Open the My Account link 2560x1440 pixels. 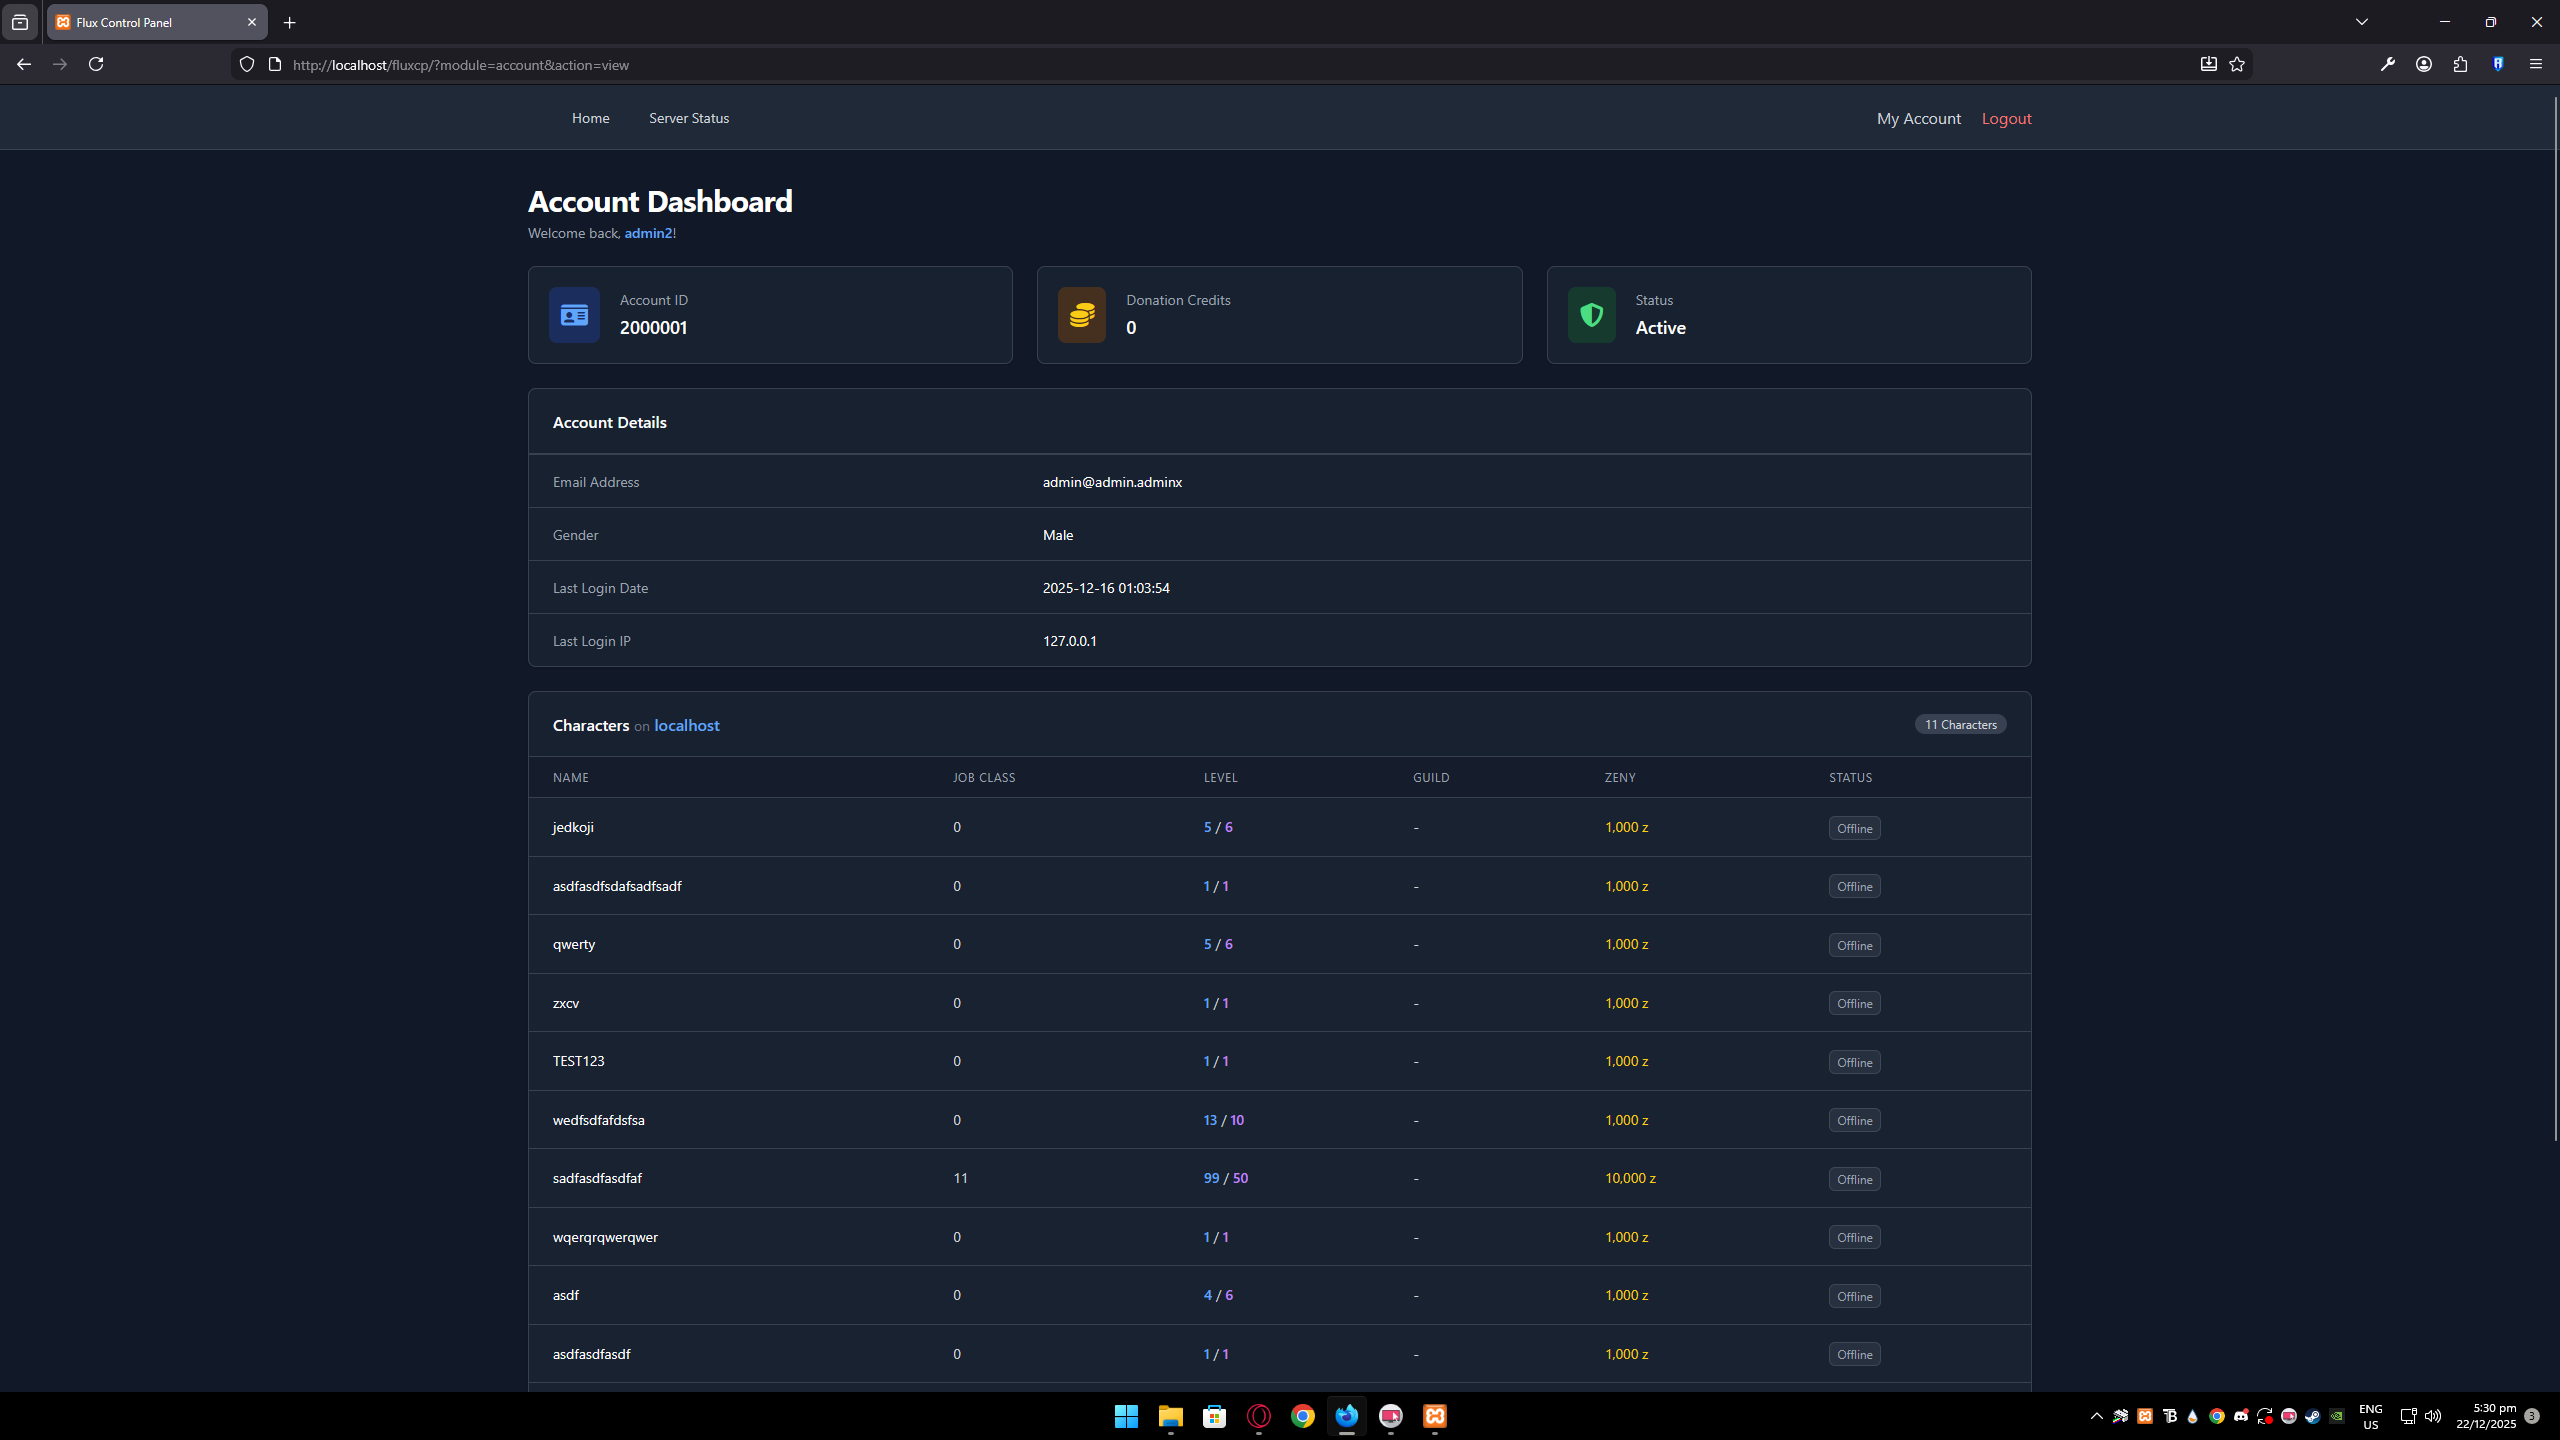click(1918, 118)
